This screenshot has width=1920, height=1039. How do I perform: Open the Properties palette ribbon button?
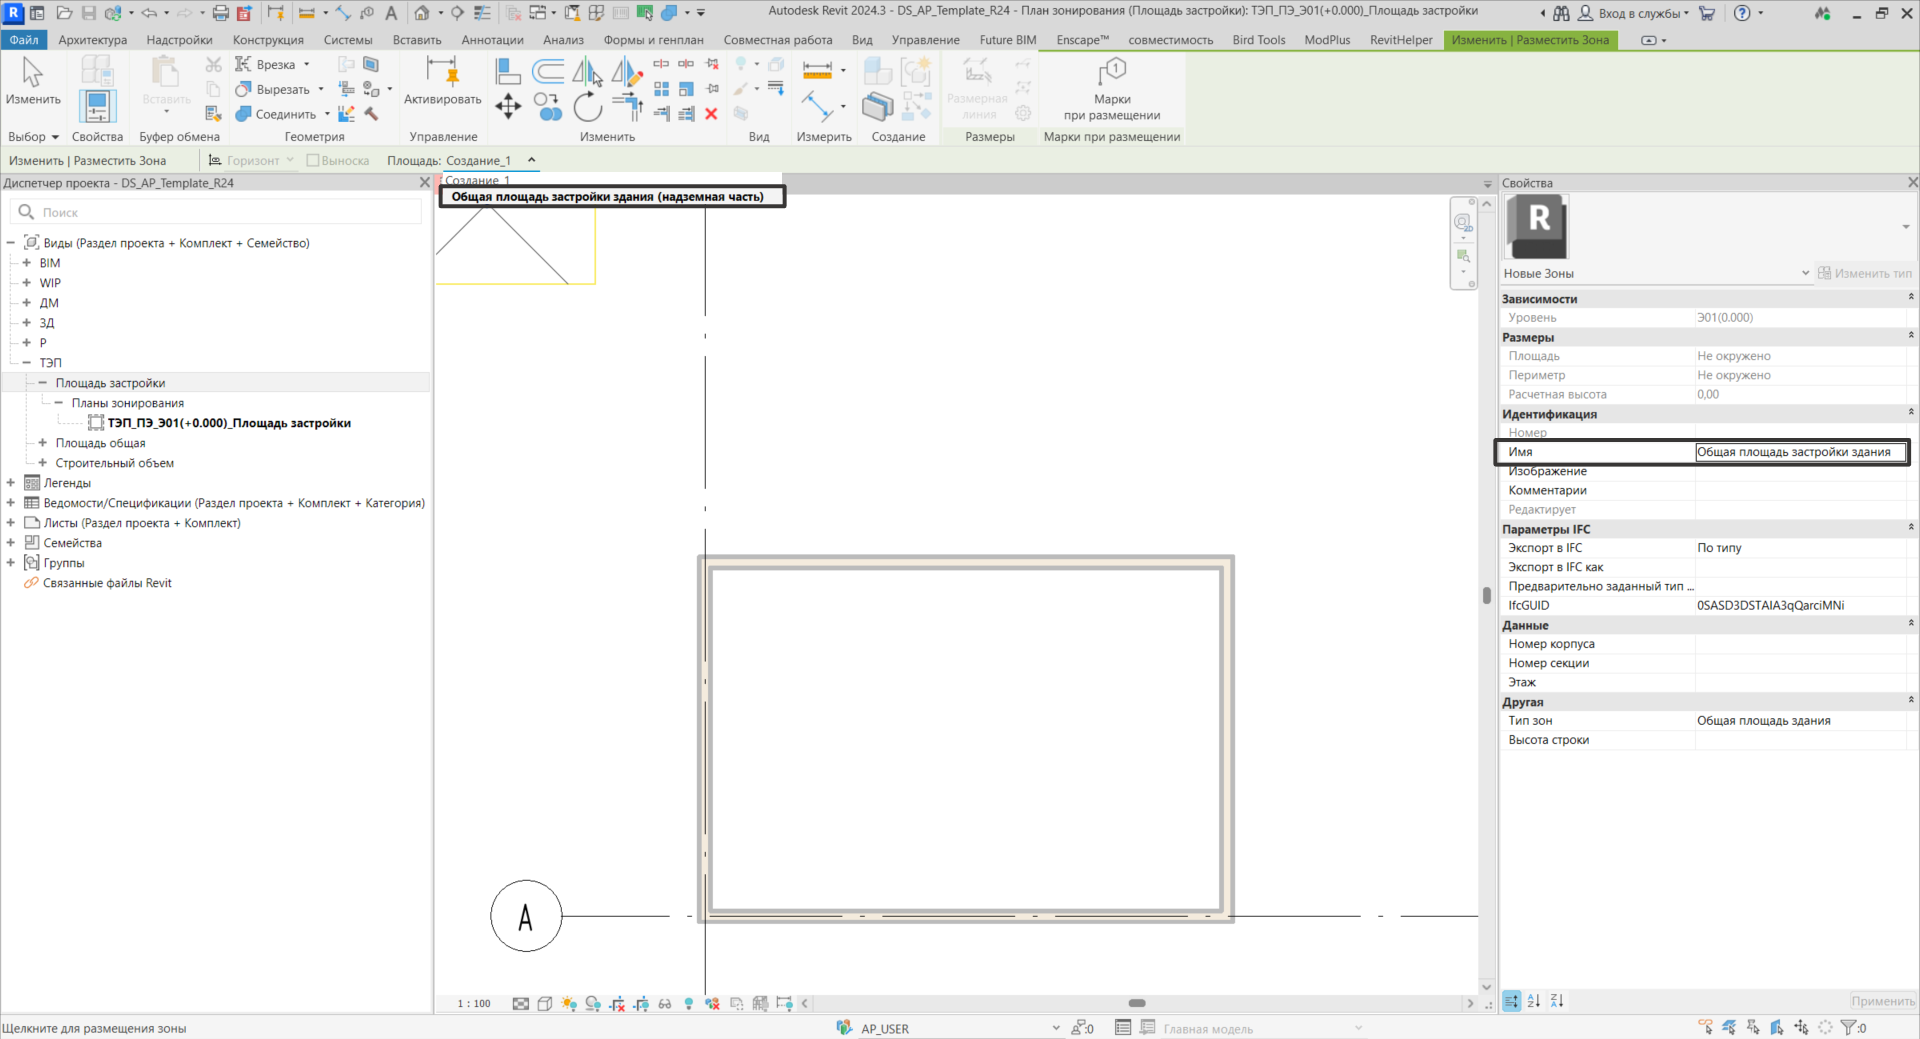click(x=97, y=106)
